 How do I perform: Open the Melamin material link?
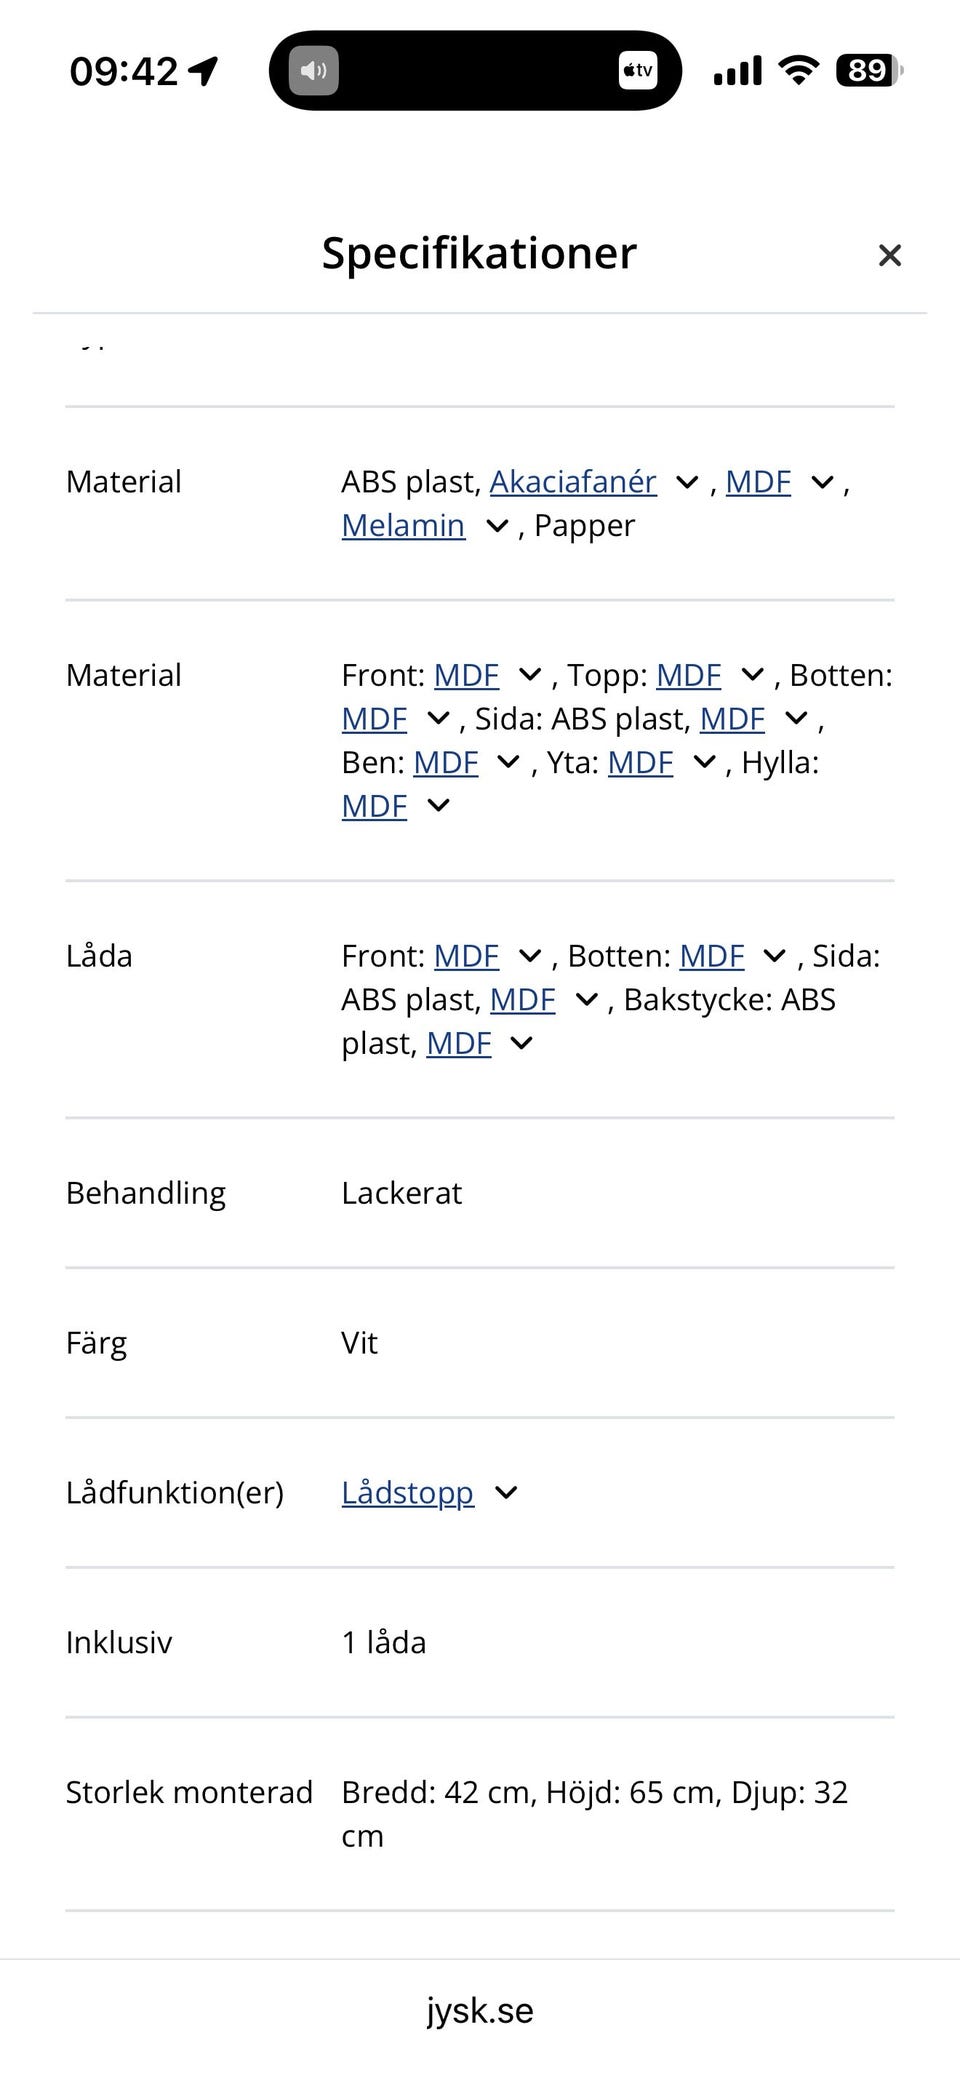(403, 526)
